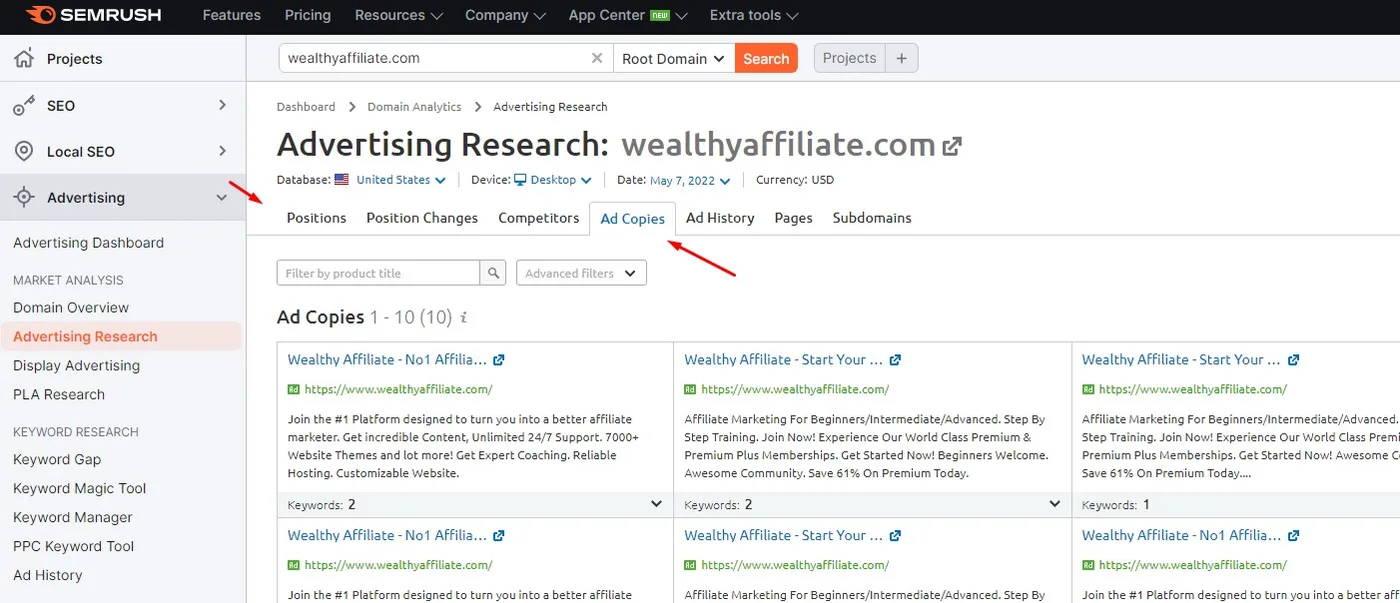Click the Local SEO pin icon
The width and height of the screenshot is (1400, 603).
[24, 151]
